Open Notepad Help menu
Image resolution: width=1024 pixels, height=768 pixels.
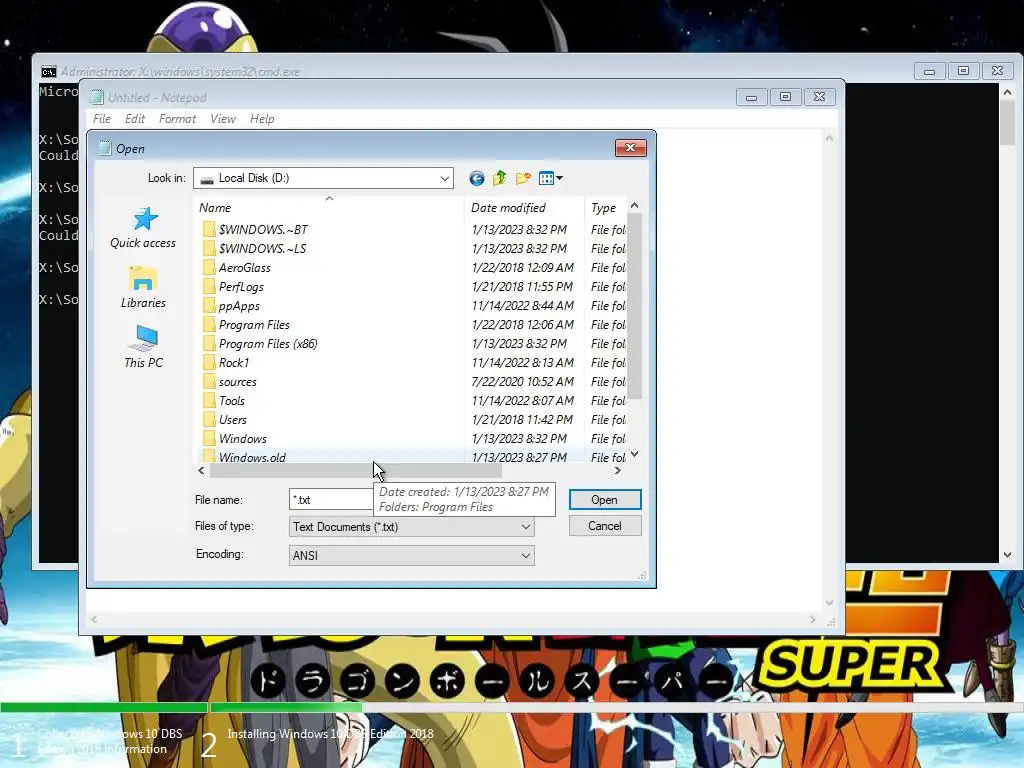pyautogui.click(x=262, y=119)
